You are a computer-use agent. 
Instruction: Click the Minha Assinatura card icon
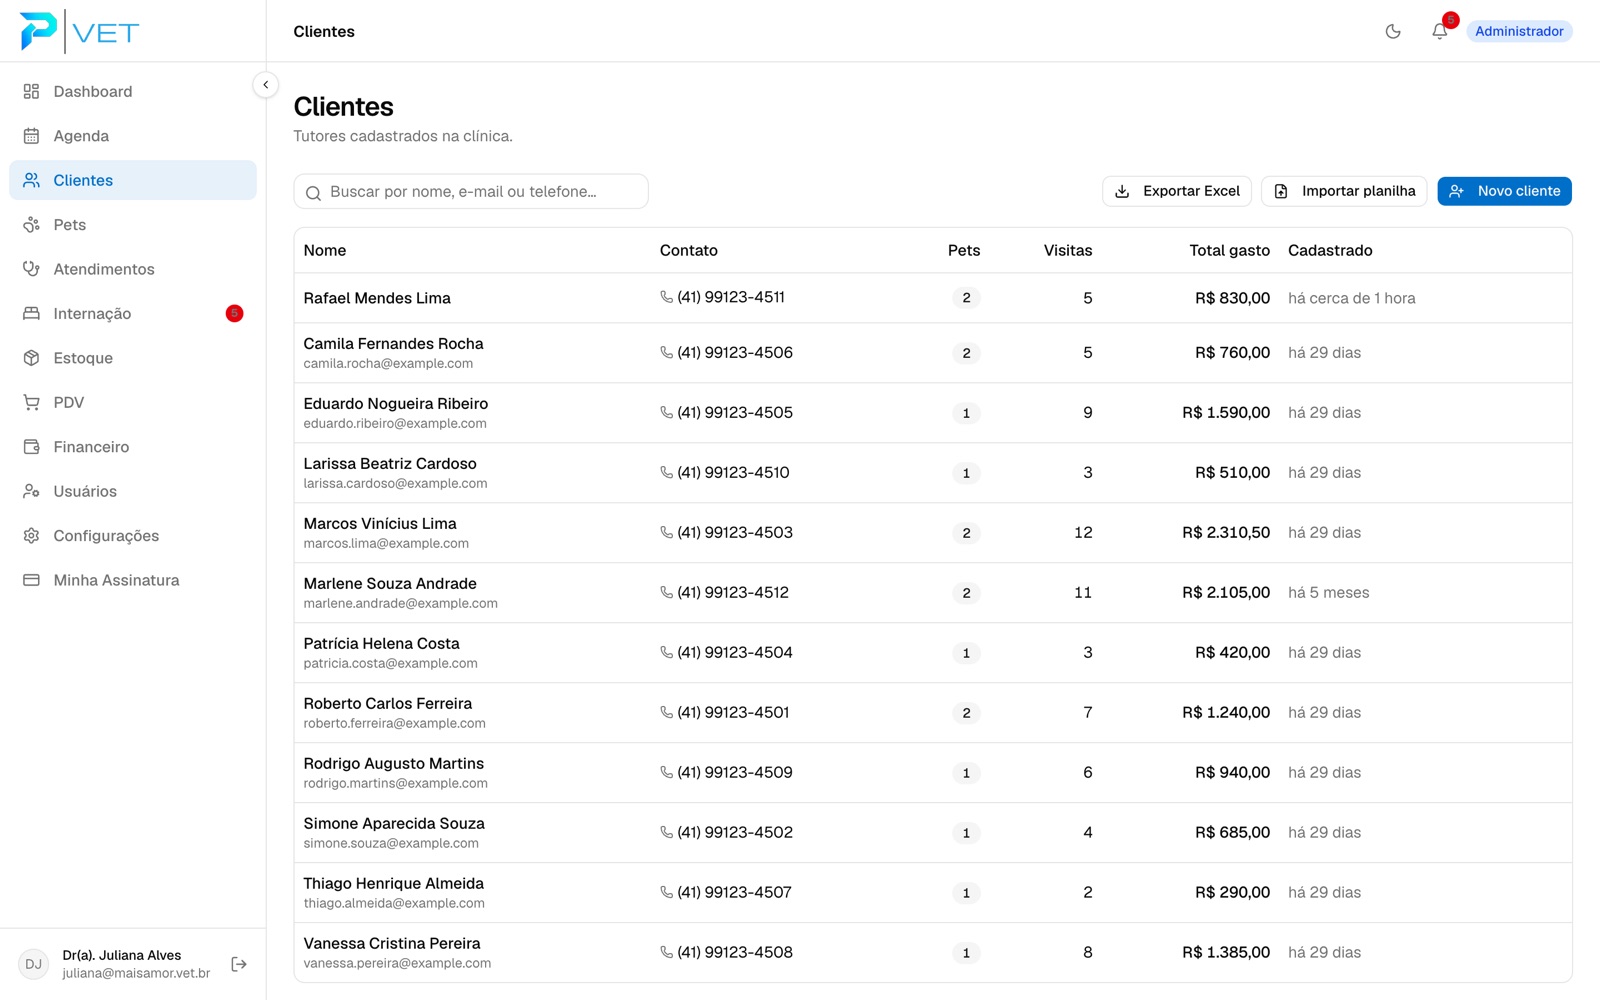pyautogui.click(x=32, y=580)
